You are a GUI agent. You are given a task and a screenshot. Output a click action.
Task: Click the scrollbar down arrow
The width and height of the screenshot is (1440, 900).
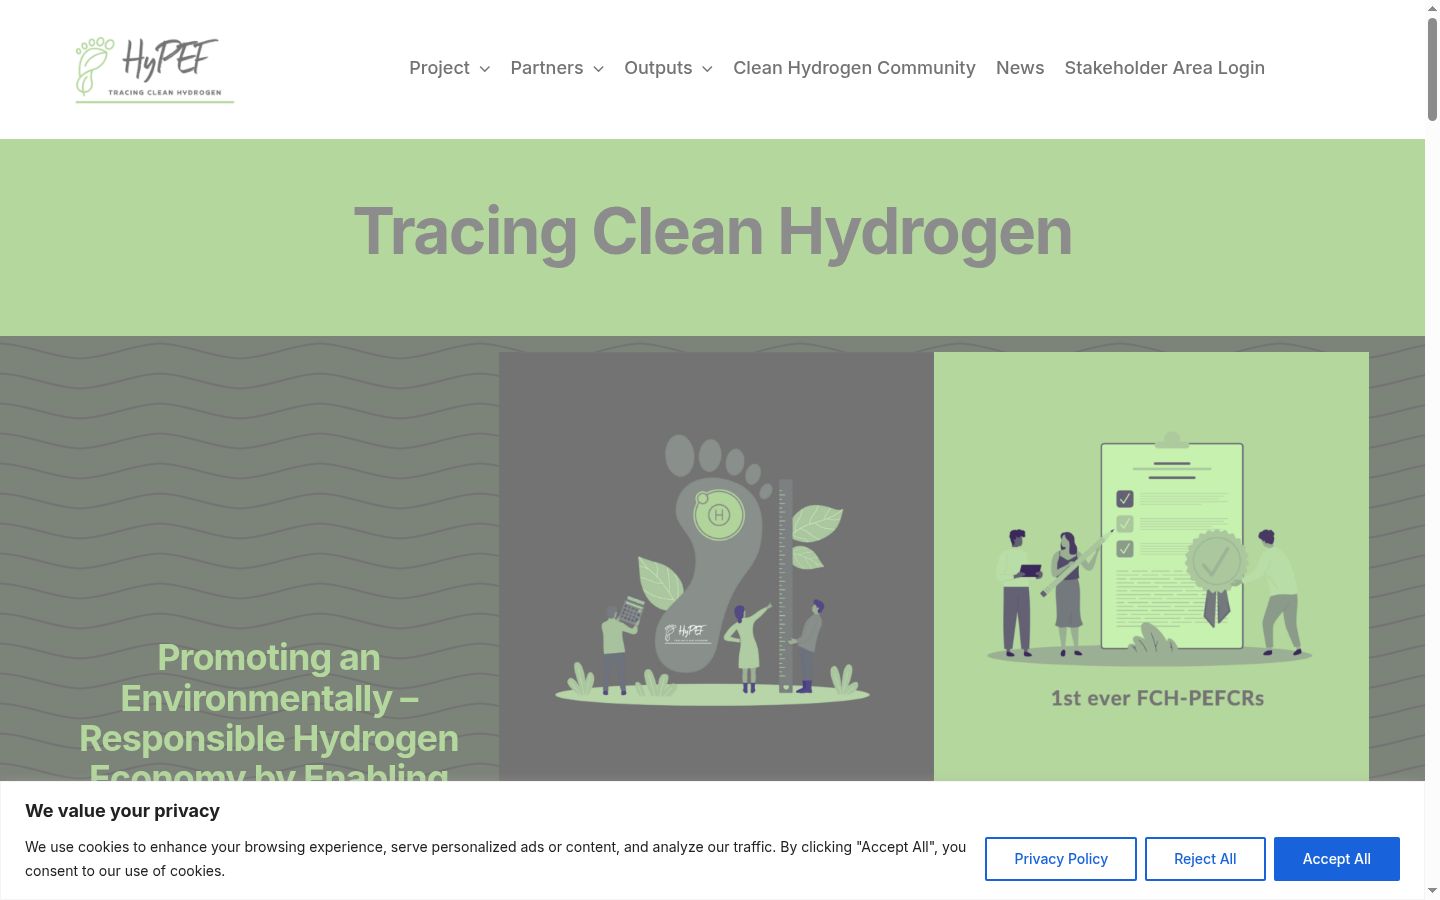pyautogui.click(x=1432, y=891)
